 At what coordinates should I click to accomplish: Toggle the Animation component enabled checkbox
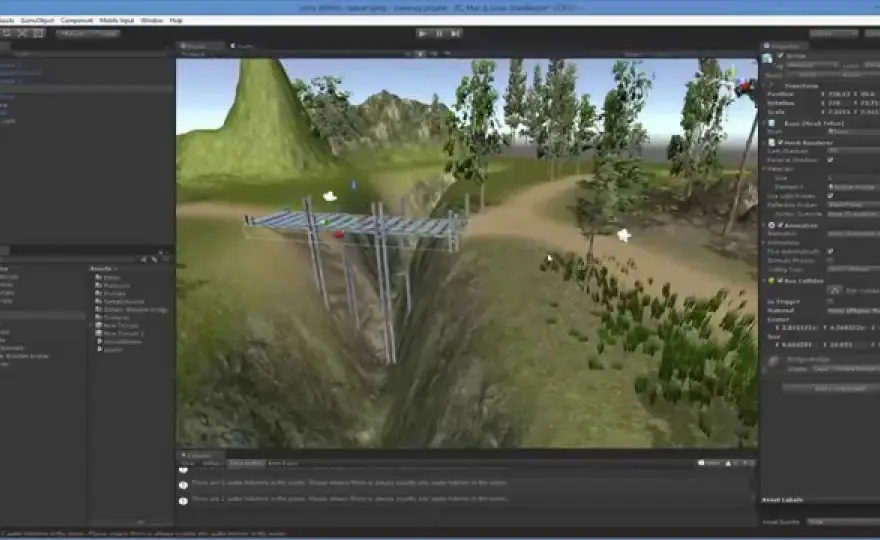(780, 225)
